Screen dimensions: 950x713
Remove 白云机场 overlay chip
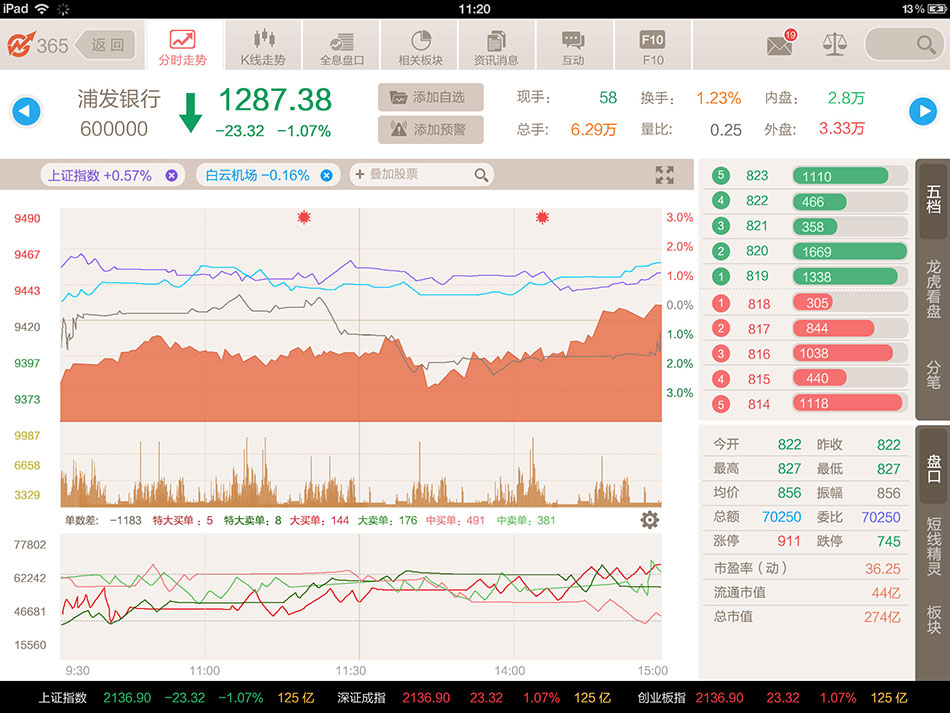(x=327, y=176)
